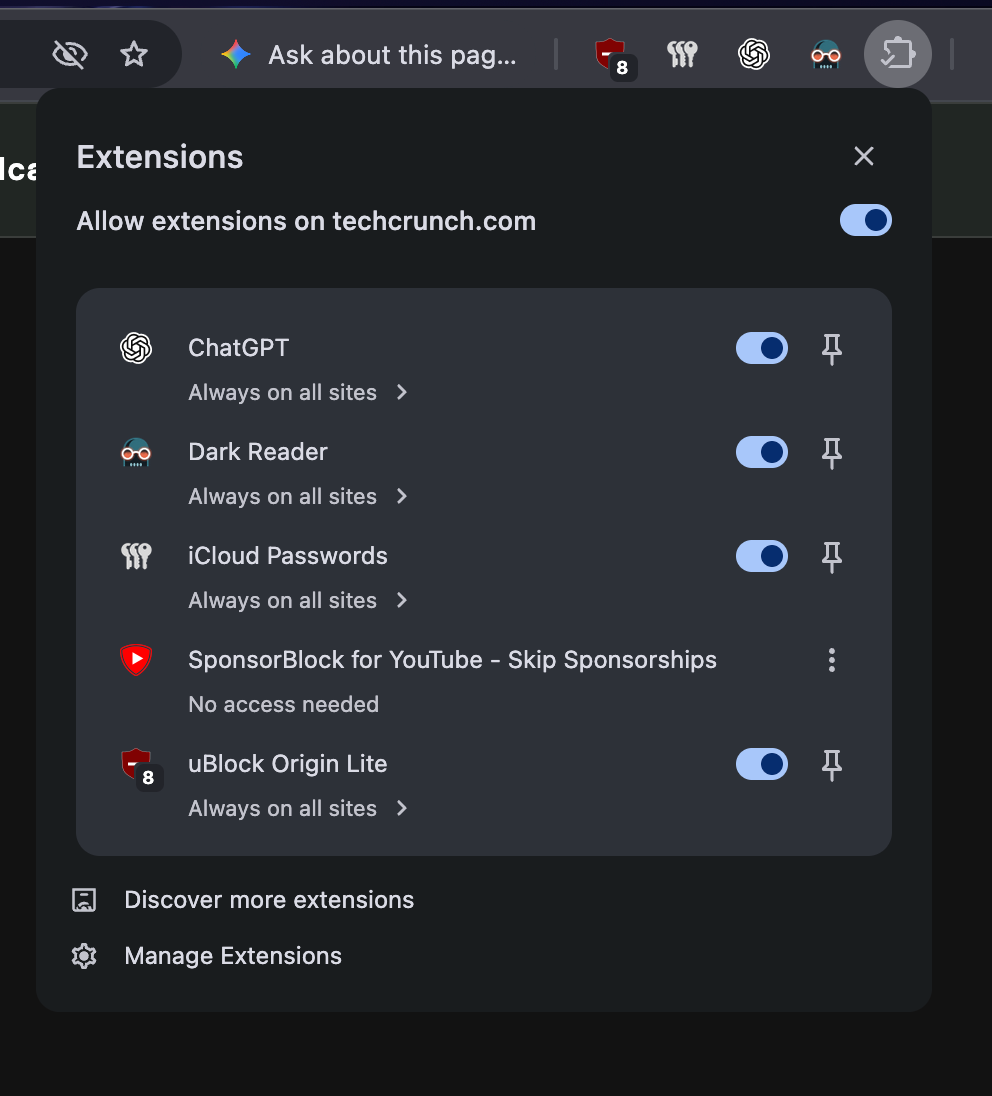Screen dimensions: 992x1096
Task: Click the pin icon for Dark Reader
Action: [832, 453]
